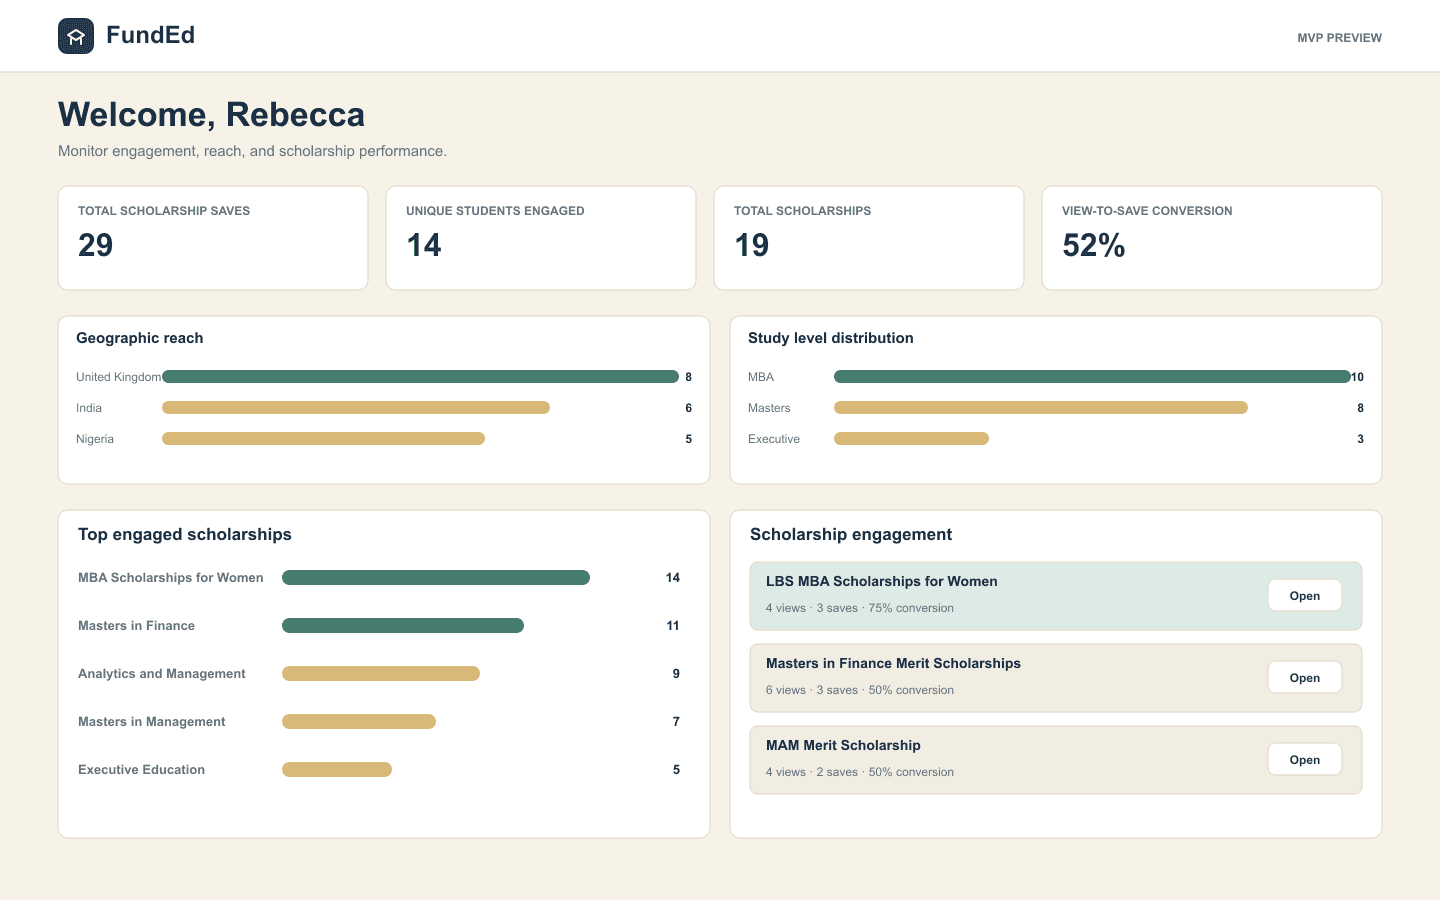The width and height of the screenshot is (1440, 900).
Task: Click the United Kingdom reach bar
Action: point(420,377)
